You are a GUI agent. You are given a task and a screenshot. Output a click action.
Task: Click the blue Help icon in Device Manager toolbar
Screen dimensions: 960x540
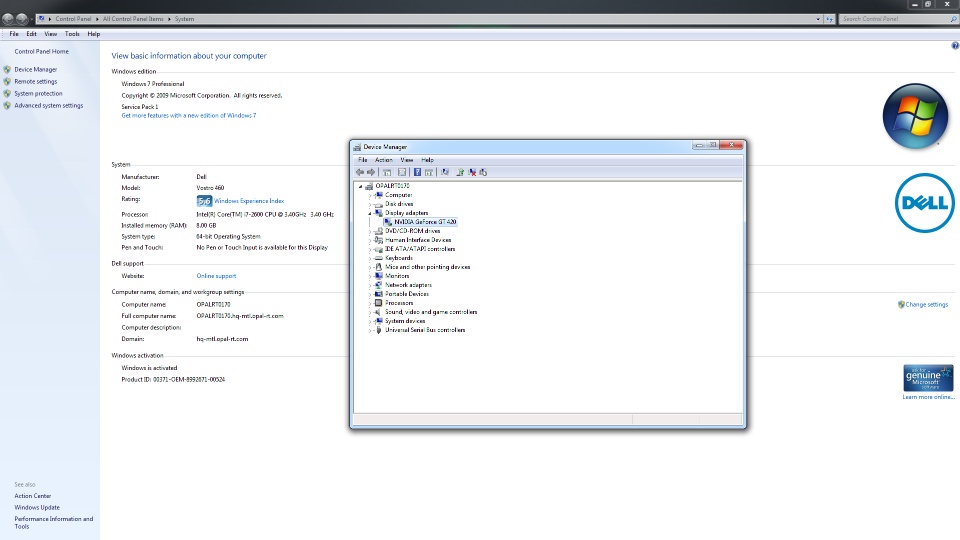(418, 173)
